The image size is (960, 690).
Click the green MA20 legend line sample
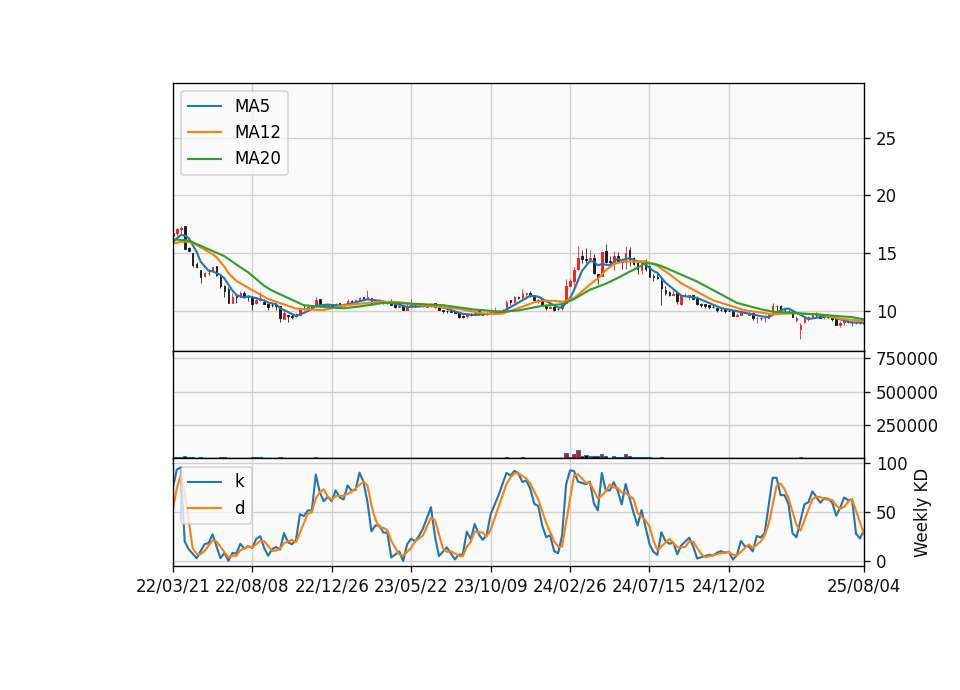pyautogui.click(x=204, y=158)
